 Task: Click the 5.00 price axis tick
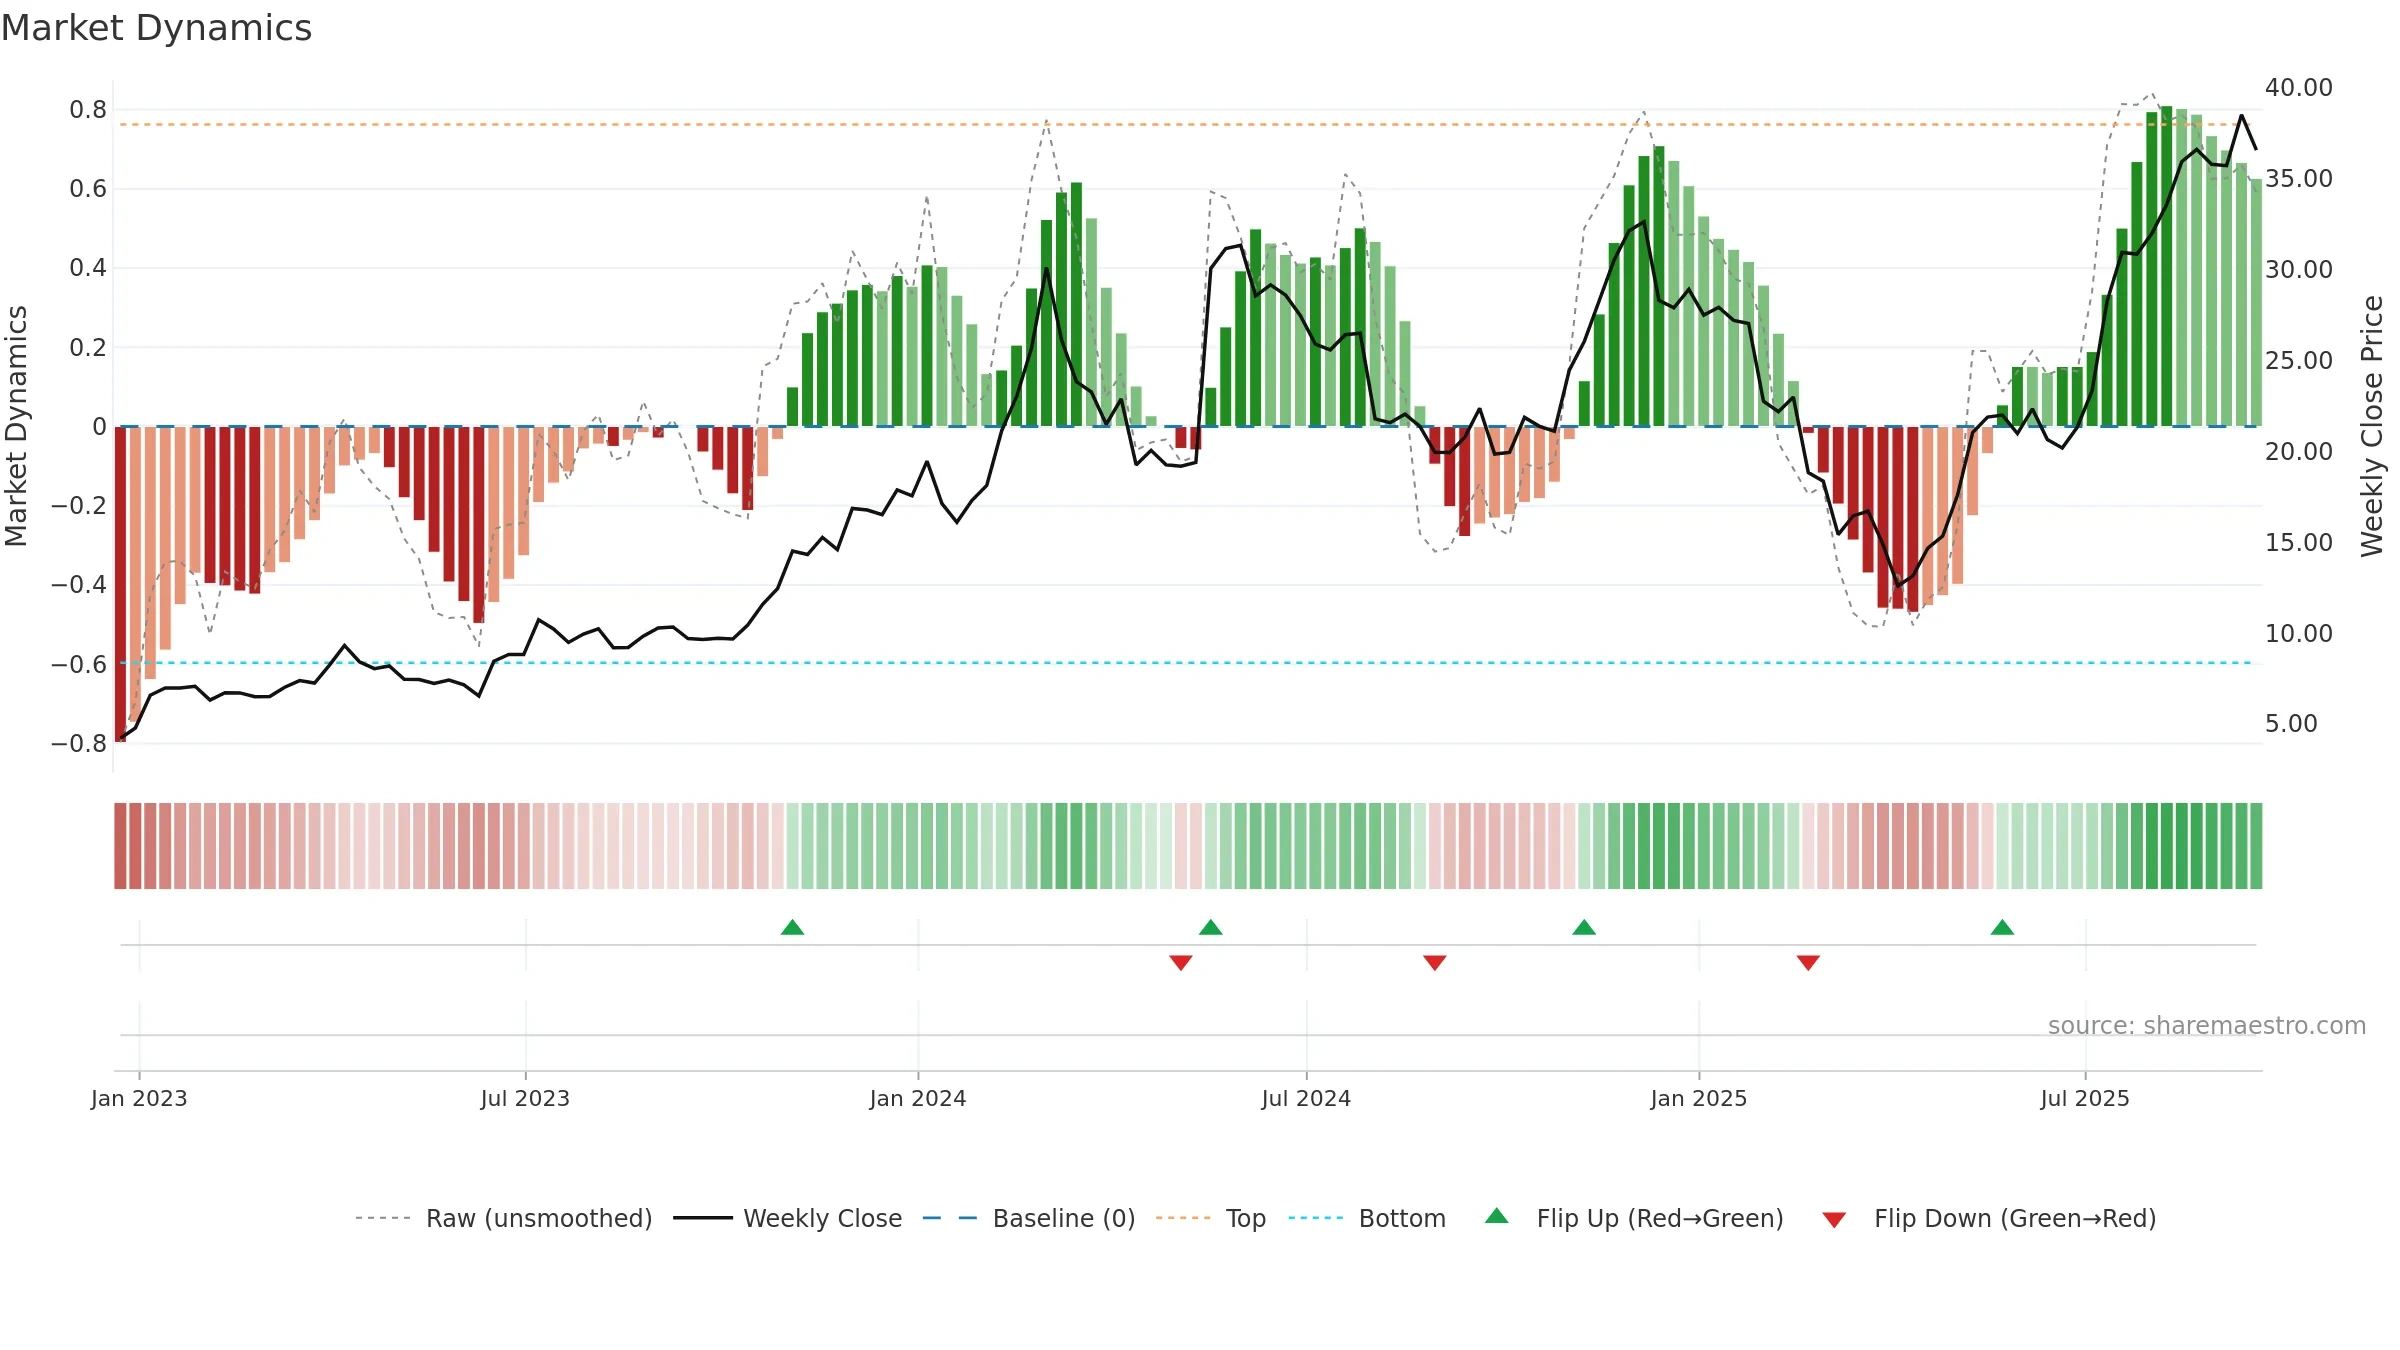(2291, 724)
